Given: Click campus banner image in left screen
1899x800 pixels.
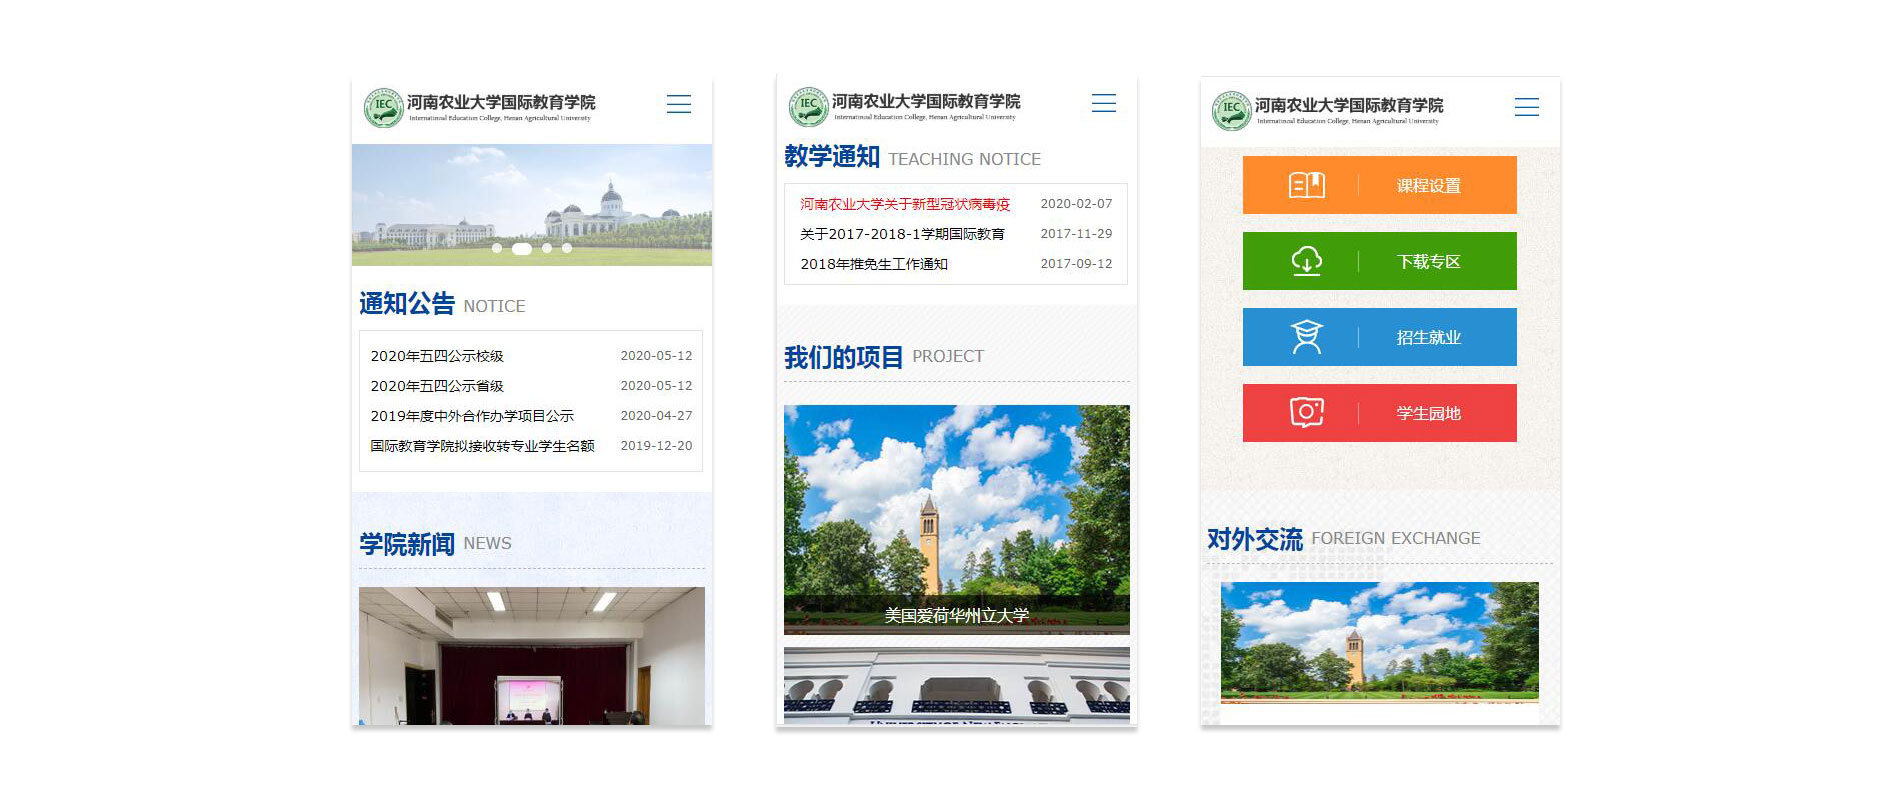Looking at the screenshot, I should pyautogui.click(x=532, y=205).
